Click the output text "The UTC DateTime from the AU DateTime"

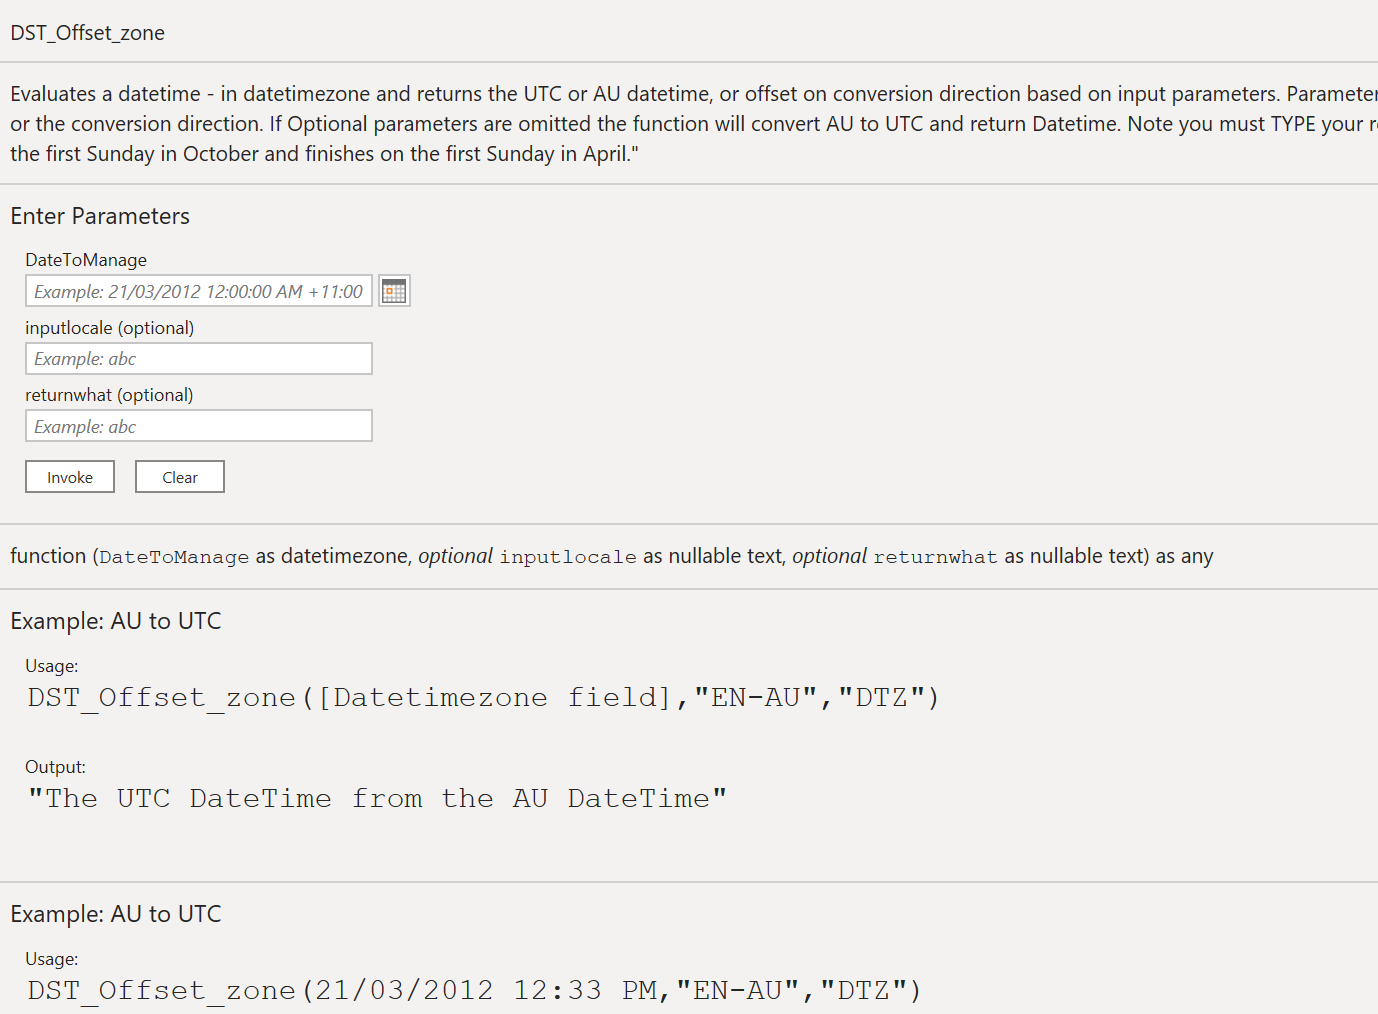click(x=377, y=798)
